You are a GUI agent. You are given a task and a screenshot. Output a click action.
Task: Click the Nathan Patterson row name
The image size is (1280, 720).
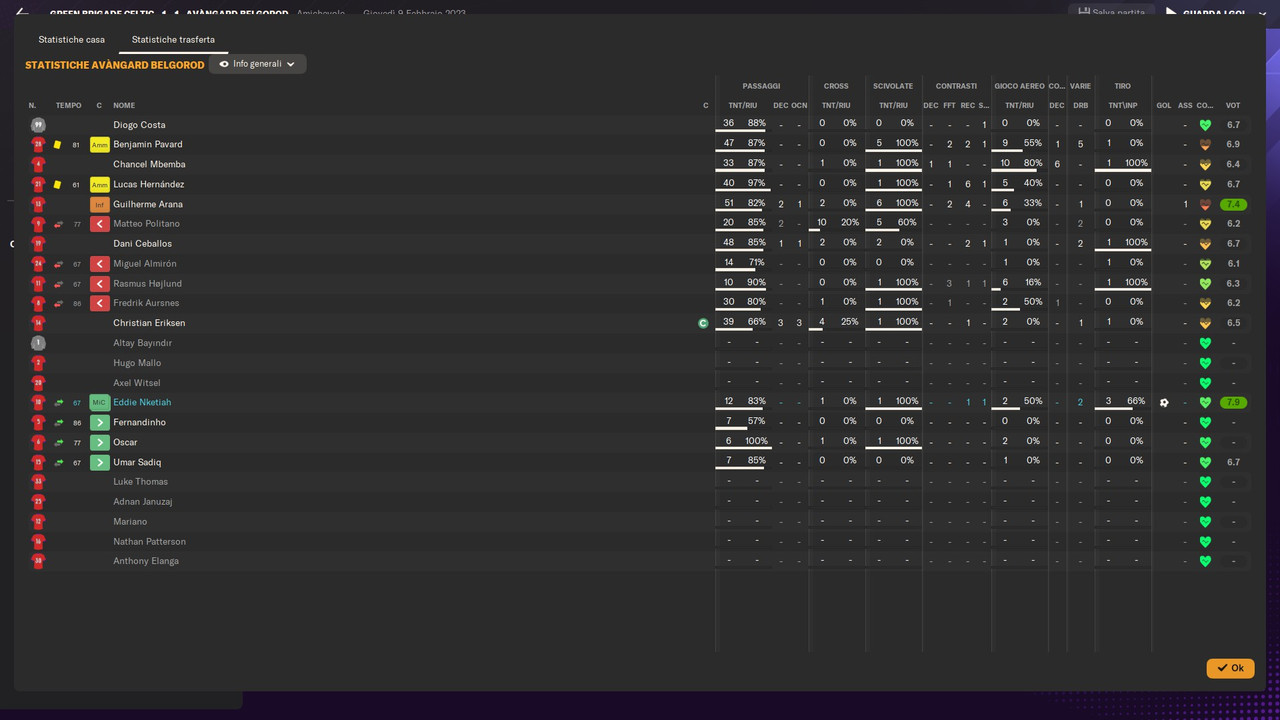[149, 542]
